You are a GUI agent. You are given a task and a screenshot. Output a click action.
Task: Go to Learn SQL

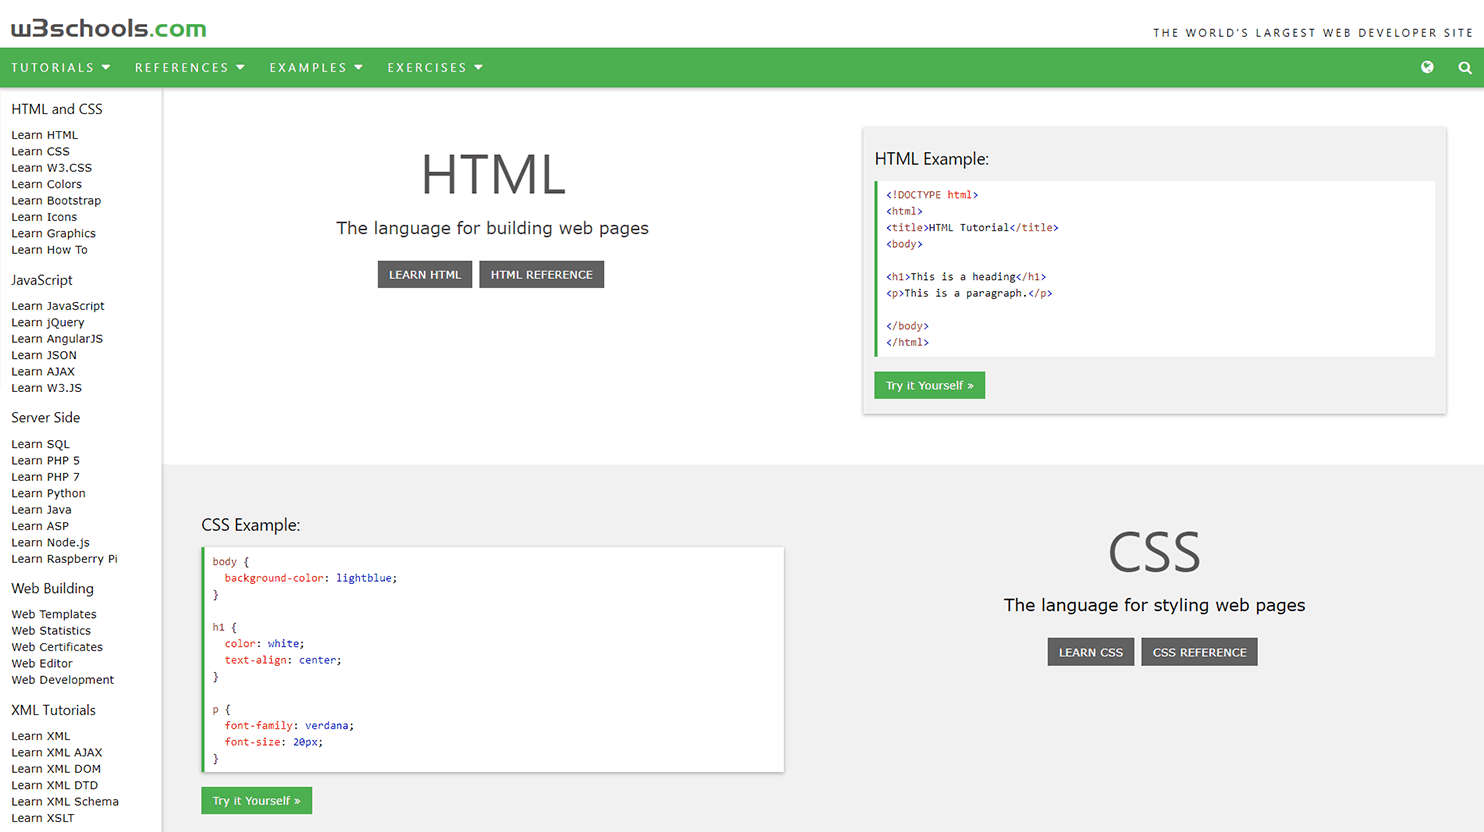tap(40, 444)
